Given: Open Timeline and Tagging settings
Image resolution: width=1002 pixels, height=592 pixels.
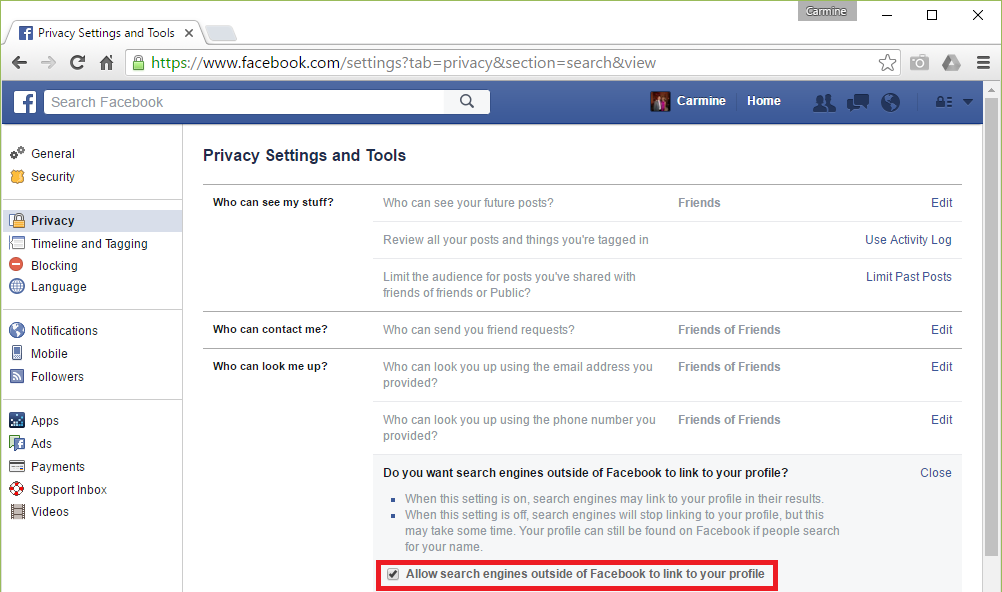Looking at the screenshot, I should (x=89, y=244).
